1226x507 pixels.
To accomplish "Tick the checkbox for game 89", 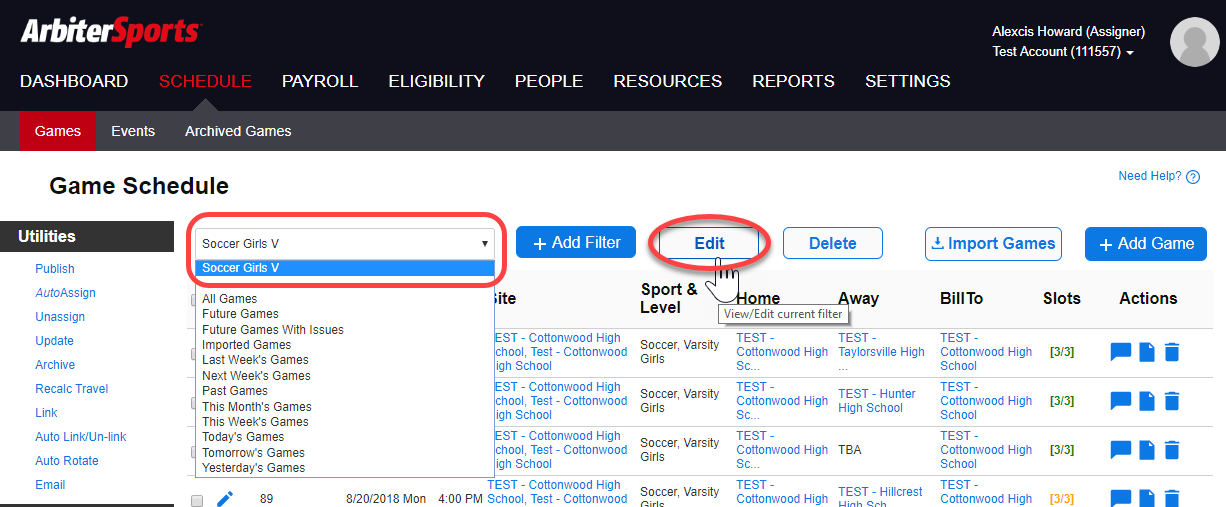I will 197,500.
